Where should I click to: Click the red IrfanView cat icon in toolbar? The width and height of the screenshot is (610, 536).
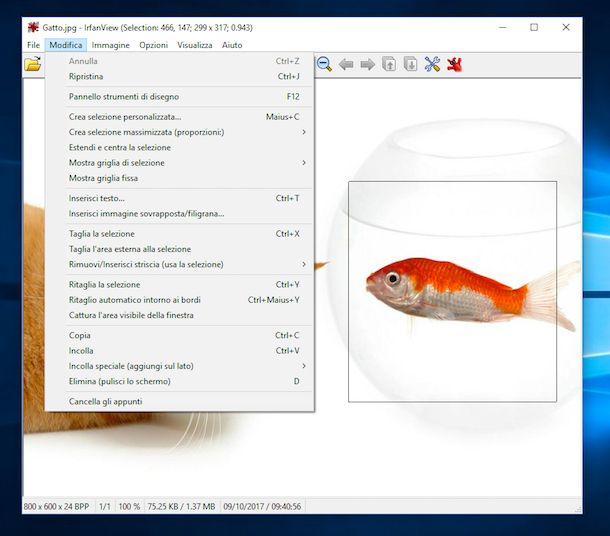pyautogui.click(x=454, y=64)
